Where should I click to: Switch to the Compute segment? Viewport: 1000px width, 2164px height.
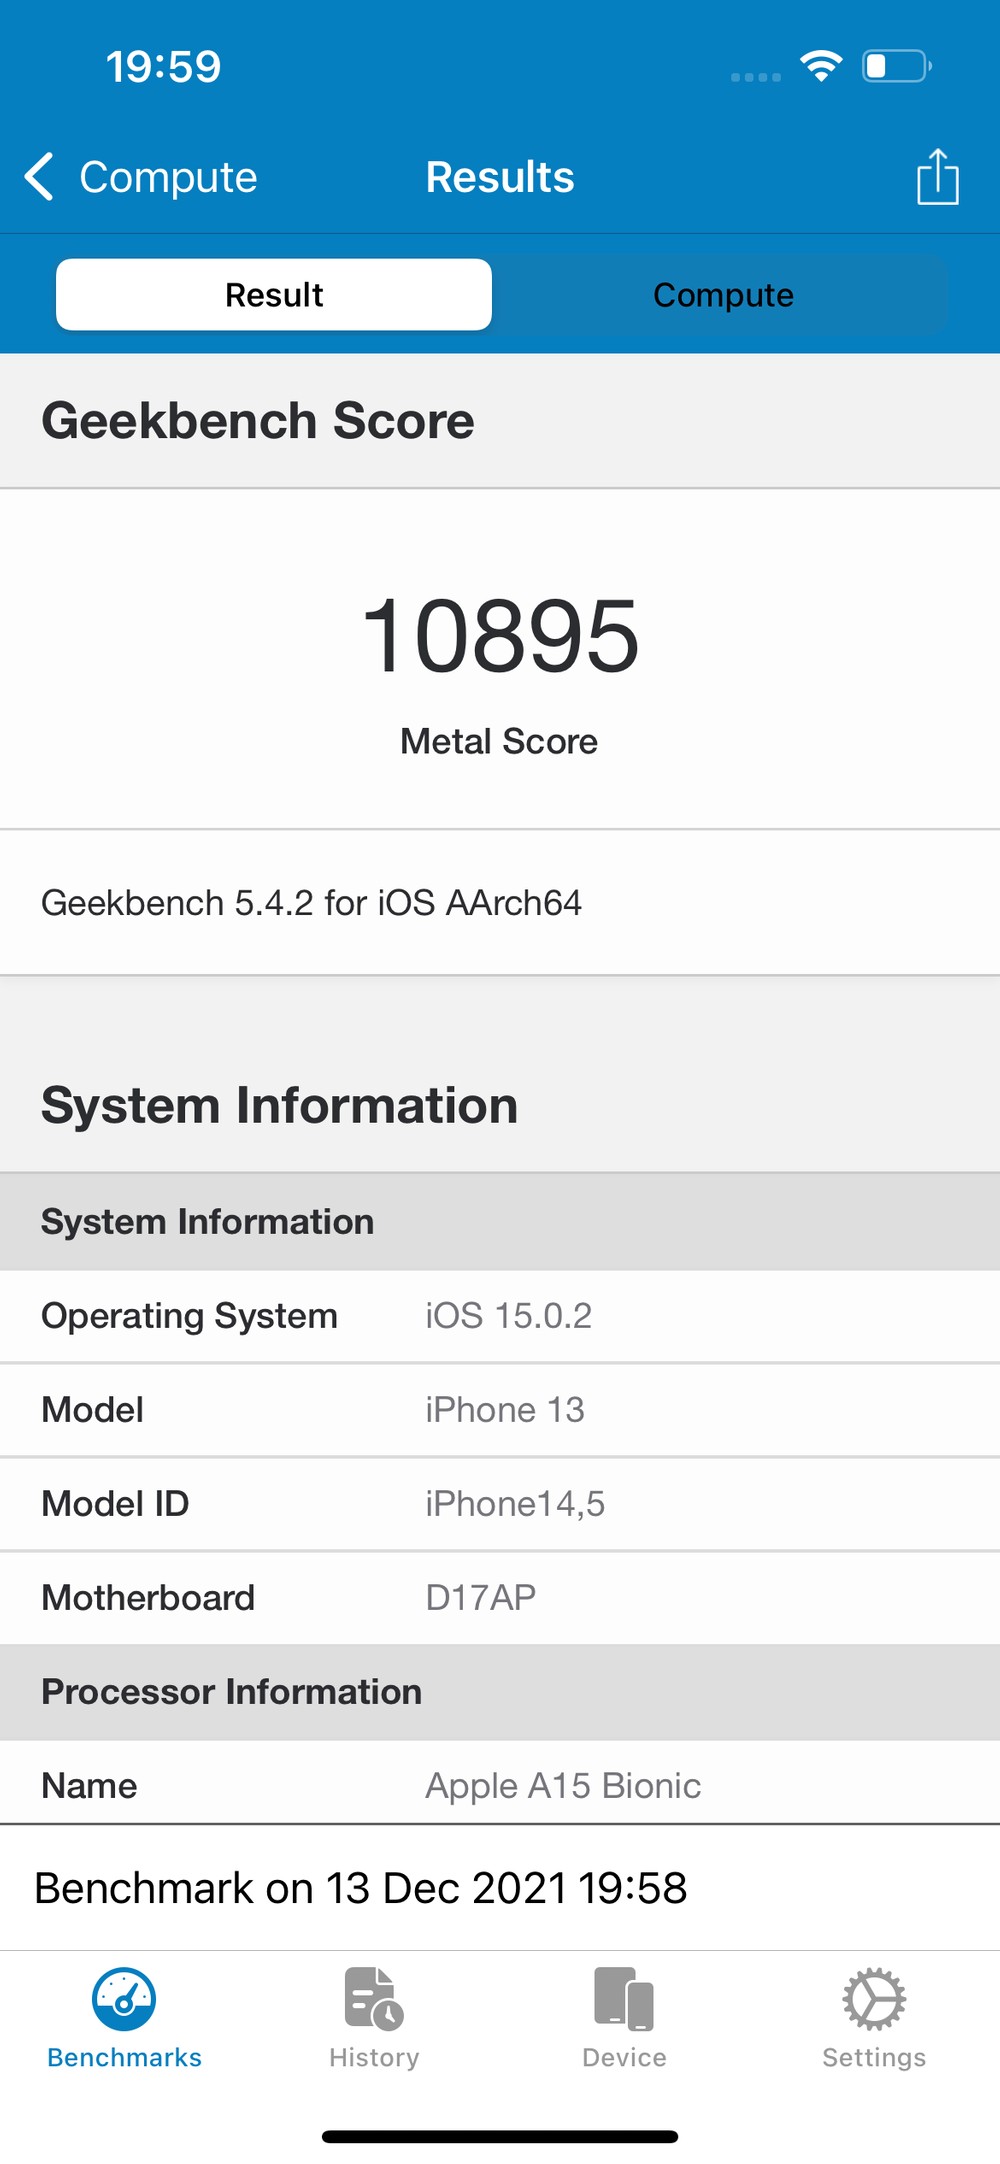[723, 295]
